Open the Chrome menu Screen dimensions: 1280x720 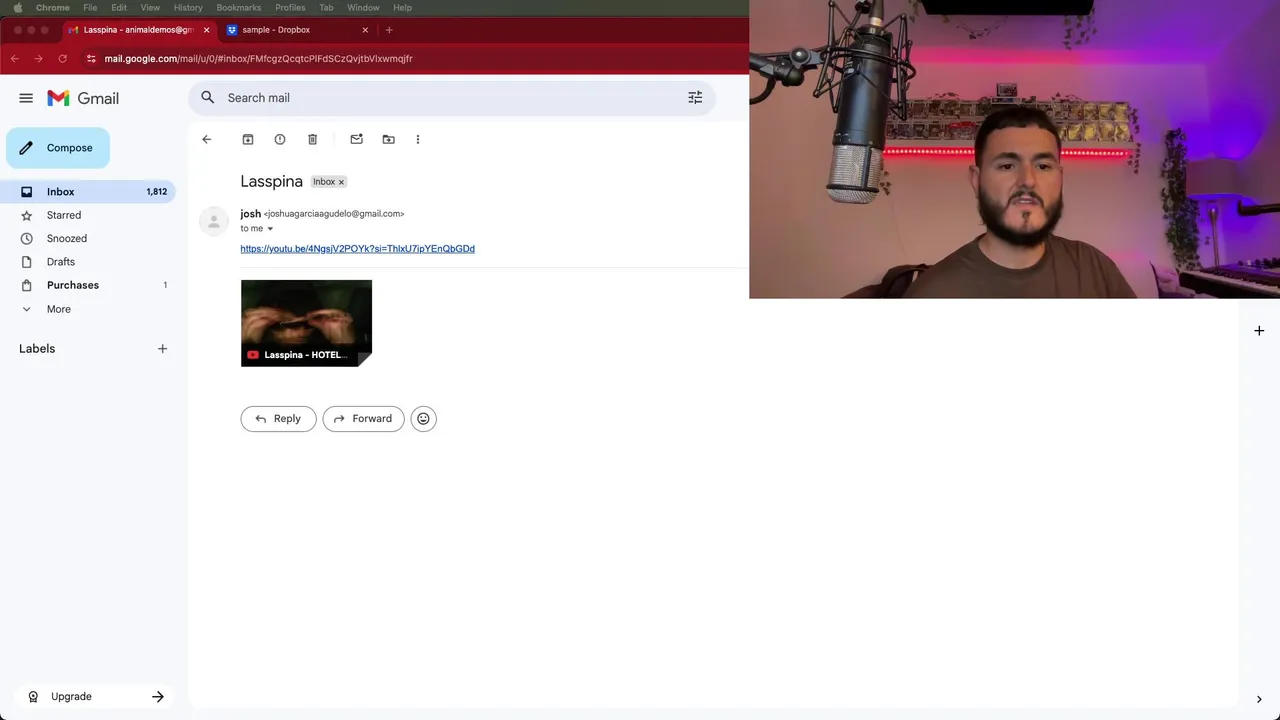pyautogui.click(x=53, y=7)
